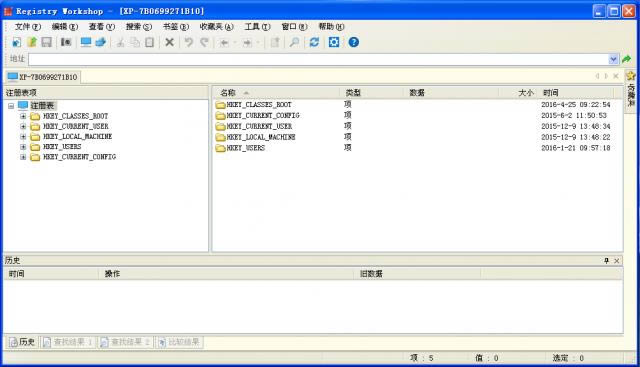Click the 时间 column header in the key list
The width and height of the screenshot is (640, 367).
coord(576,93)
